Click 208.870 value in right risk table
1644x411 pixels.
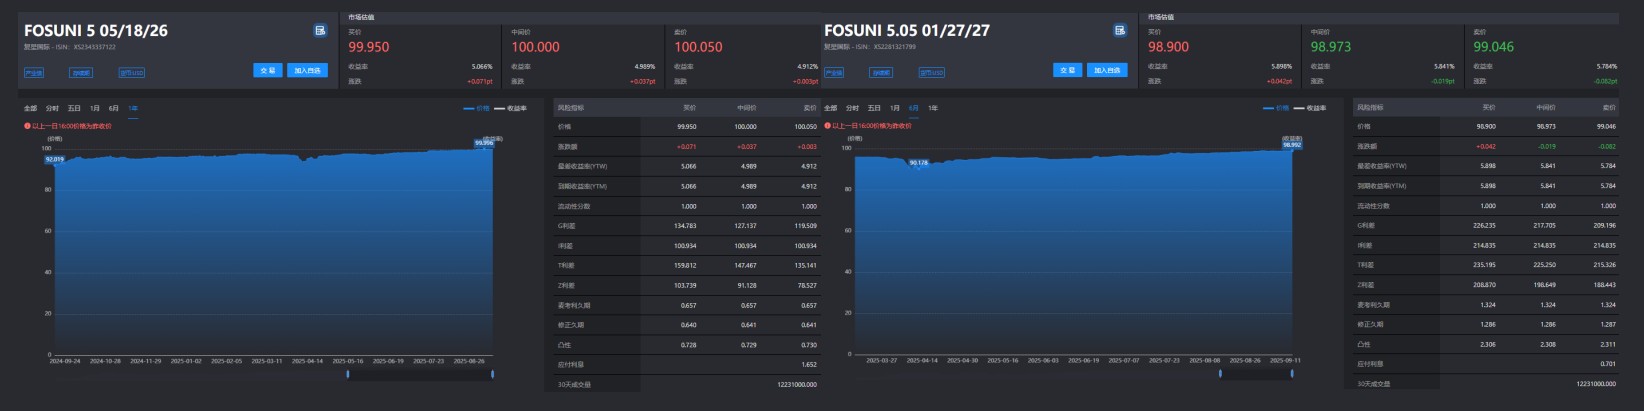[1485, 285]
